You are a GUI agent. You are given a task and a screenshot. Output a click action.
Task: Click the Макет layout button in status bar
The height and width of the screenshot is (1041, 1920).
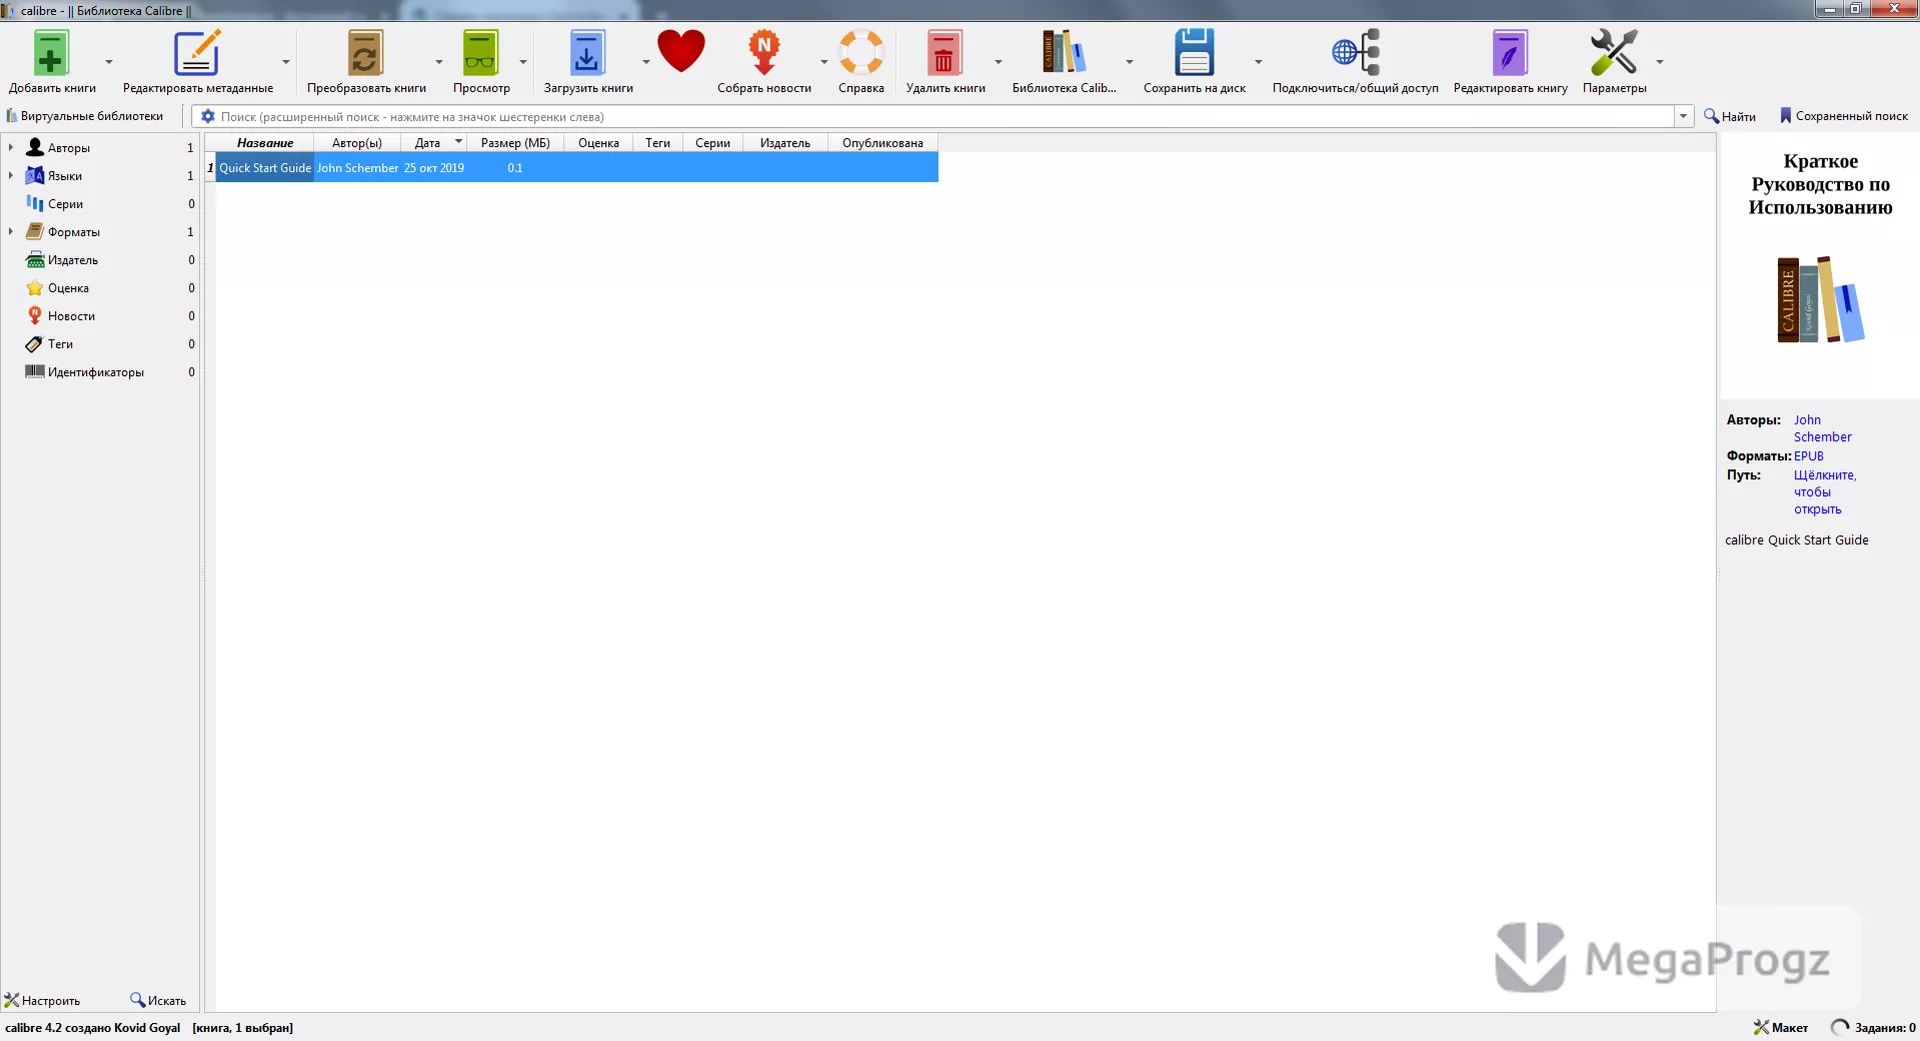pos(1781,1027)
